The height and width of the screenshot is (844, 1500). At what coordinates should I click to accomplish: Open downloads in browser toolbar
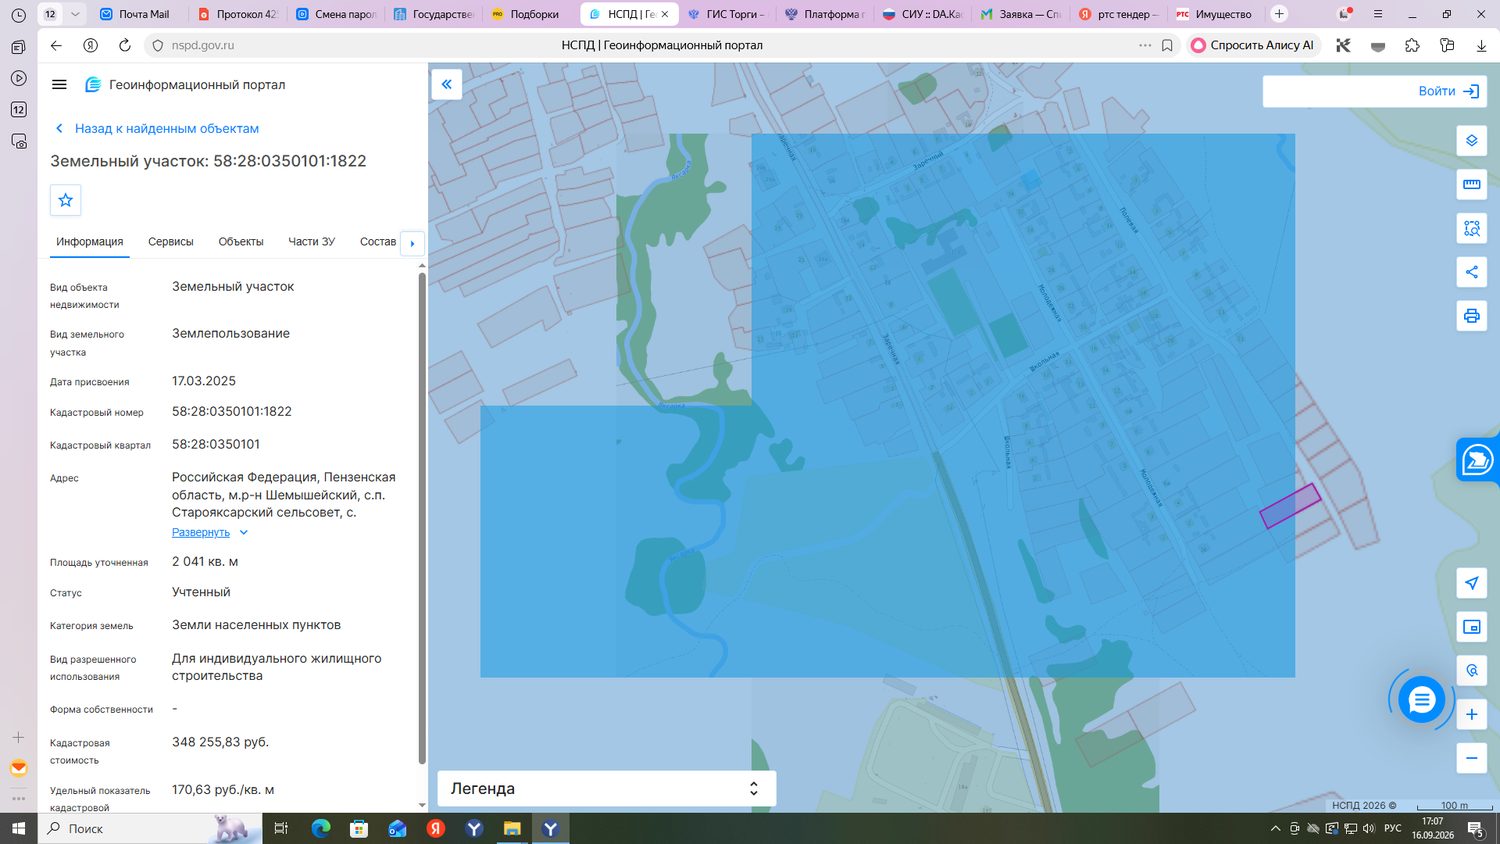[x=1481, y=45]
